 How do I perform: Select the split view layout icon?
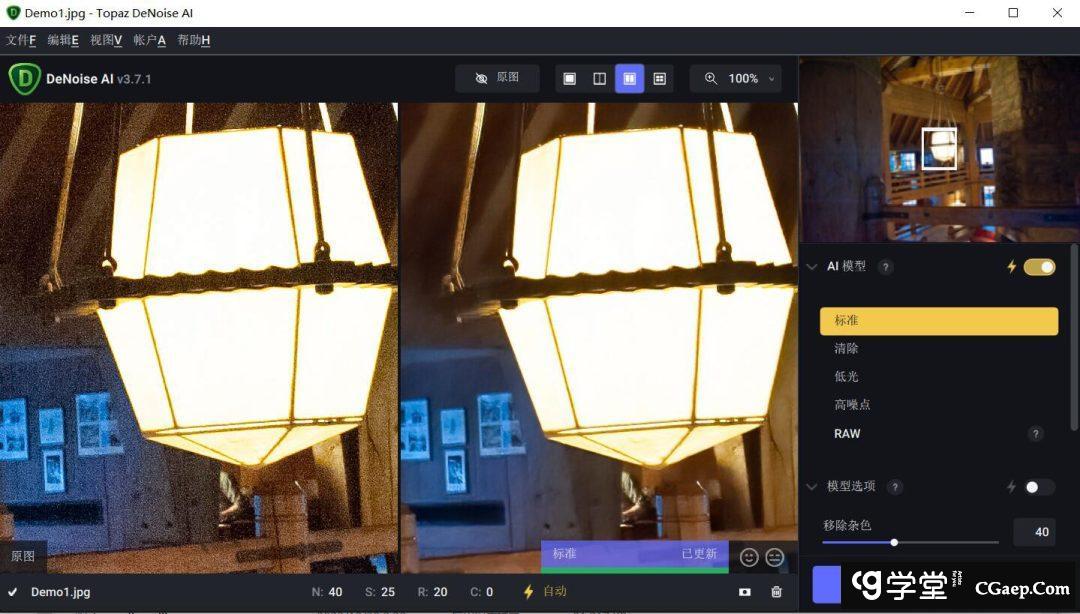tap(600, 79)
